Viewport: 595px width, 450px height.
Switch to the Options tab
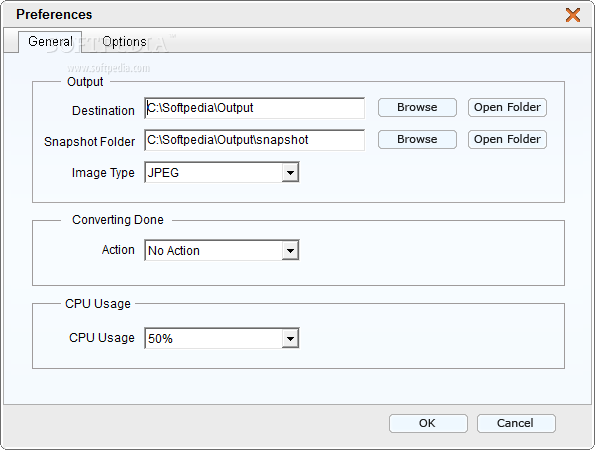click(x=124, y=41)
